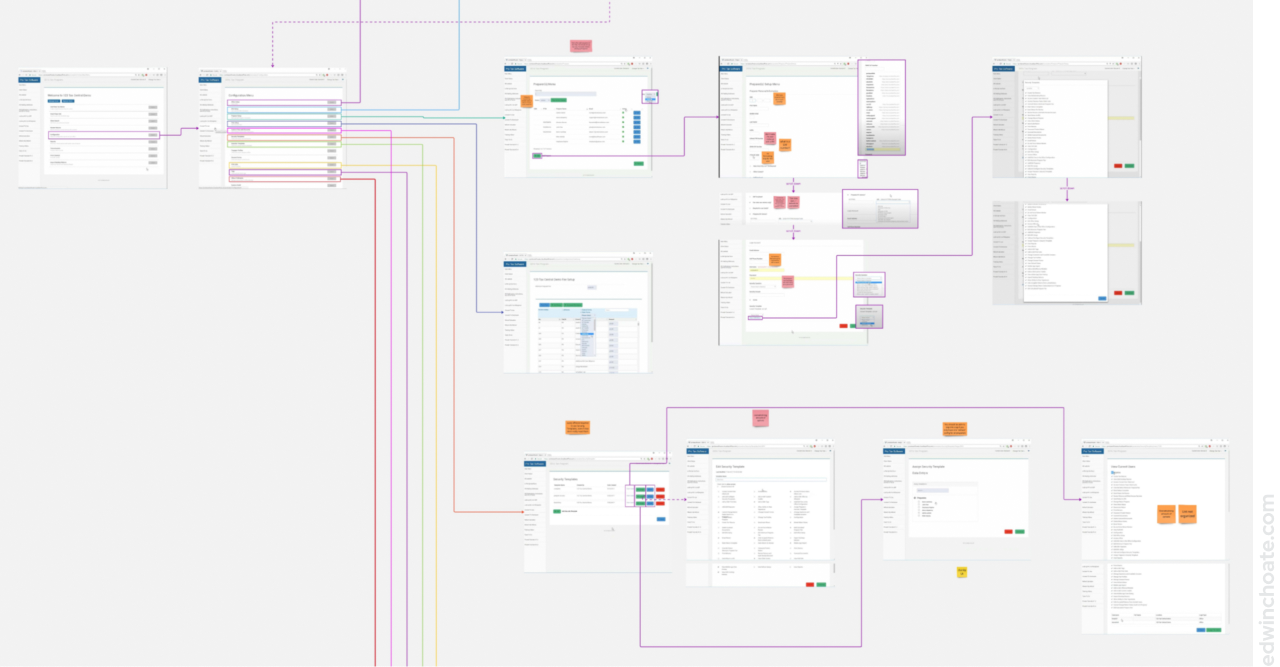Click the red button in Assign Security Template

pyautogui.click(x=1008, y=532)
